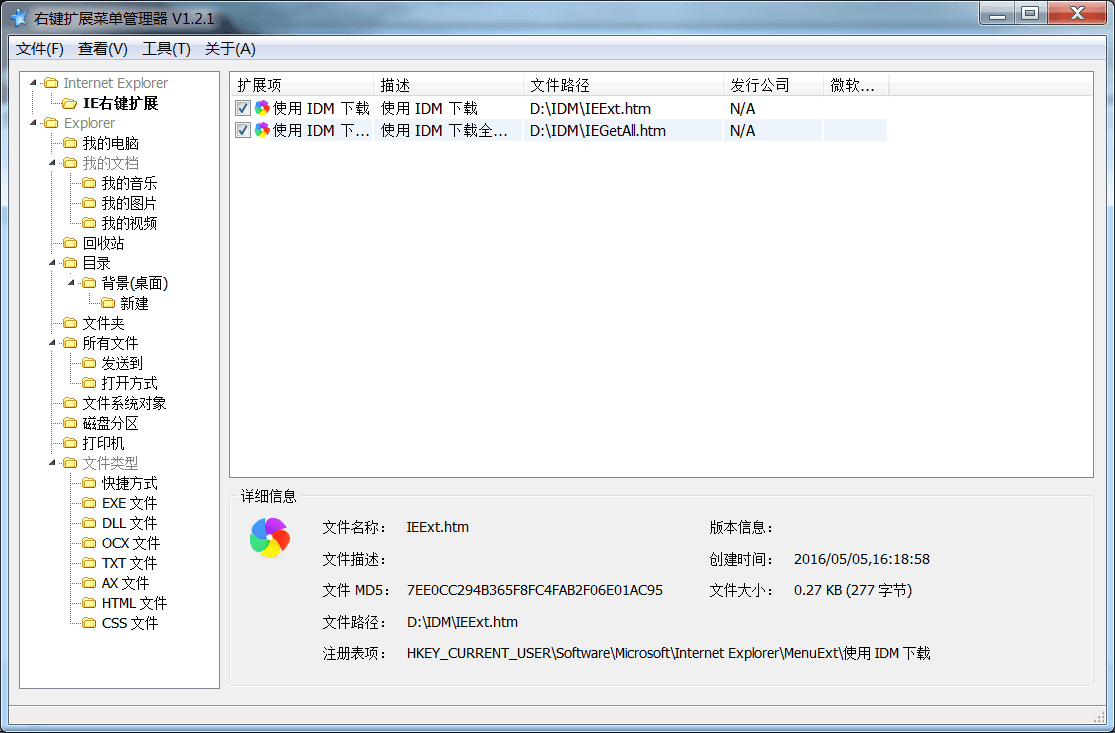The width and height of the screenshot is (1115, 733).
Task: Toggle checkbox for the IEGetAll.htm entry
Action: coord(243,130)
